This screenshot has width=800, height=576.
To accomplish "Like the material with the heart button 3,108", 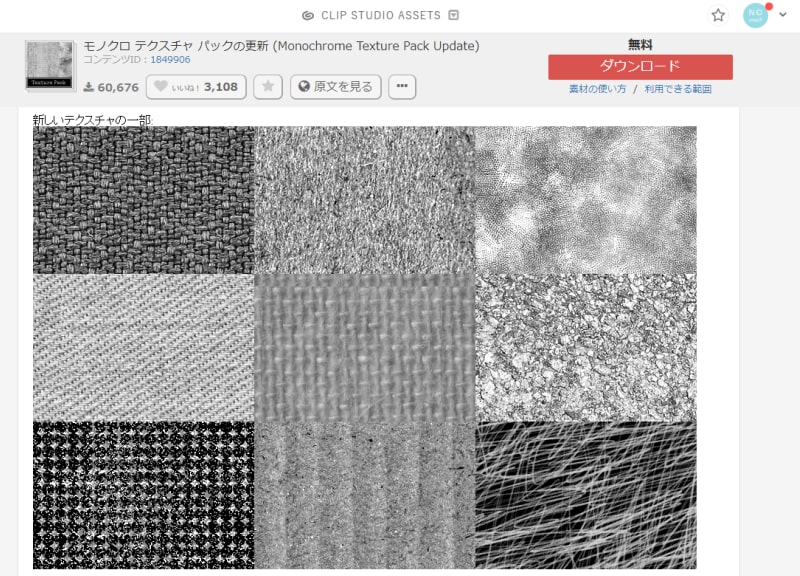I will (x=196, y=87).
